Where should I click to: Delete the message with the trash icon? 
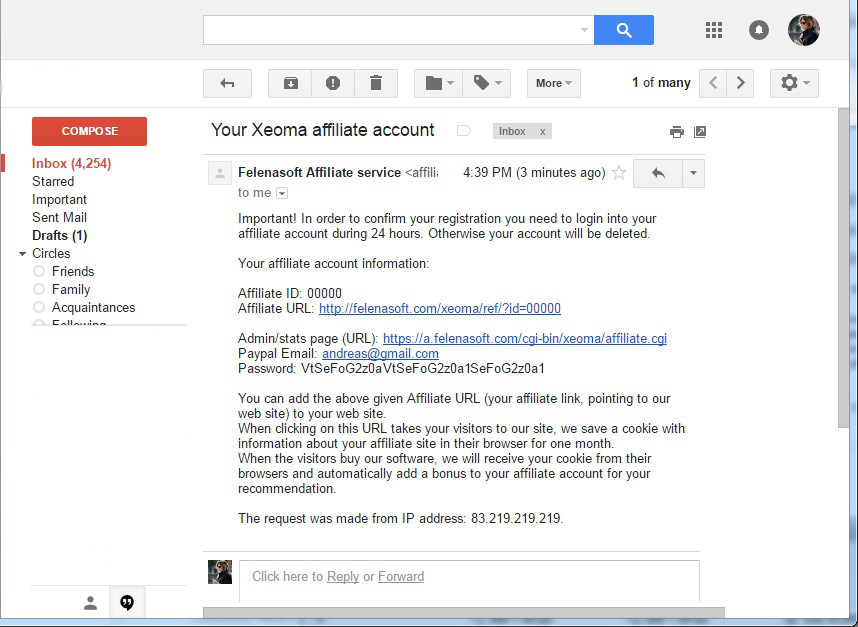pyautogui.click(x=376, y=83)
